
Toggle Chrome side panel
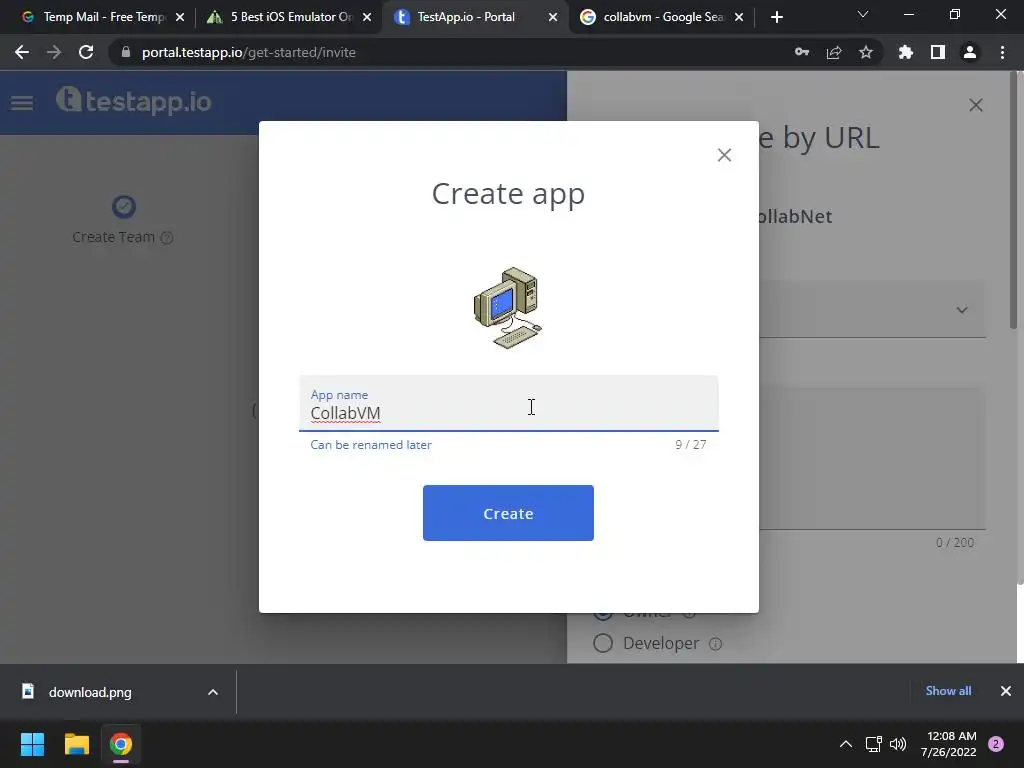[x=938, y=52]
